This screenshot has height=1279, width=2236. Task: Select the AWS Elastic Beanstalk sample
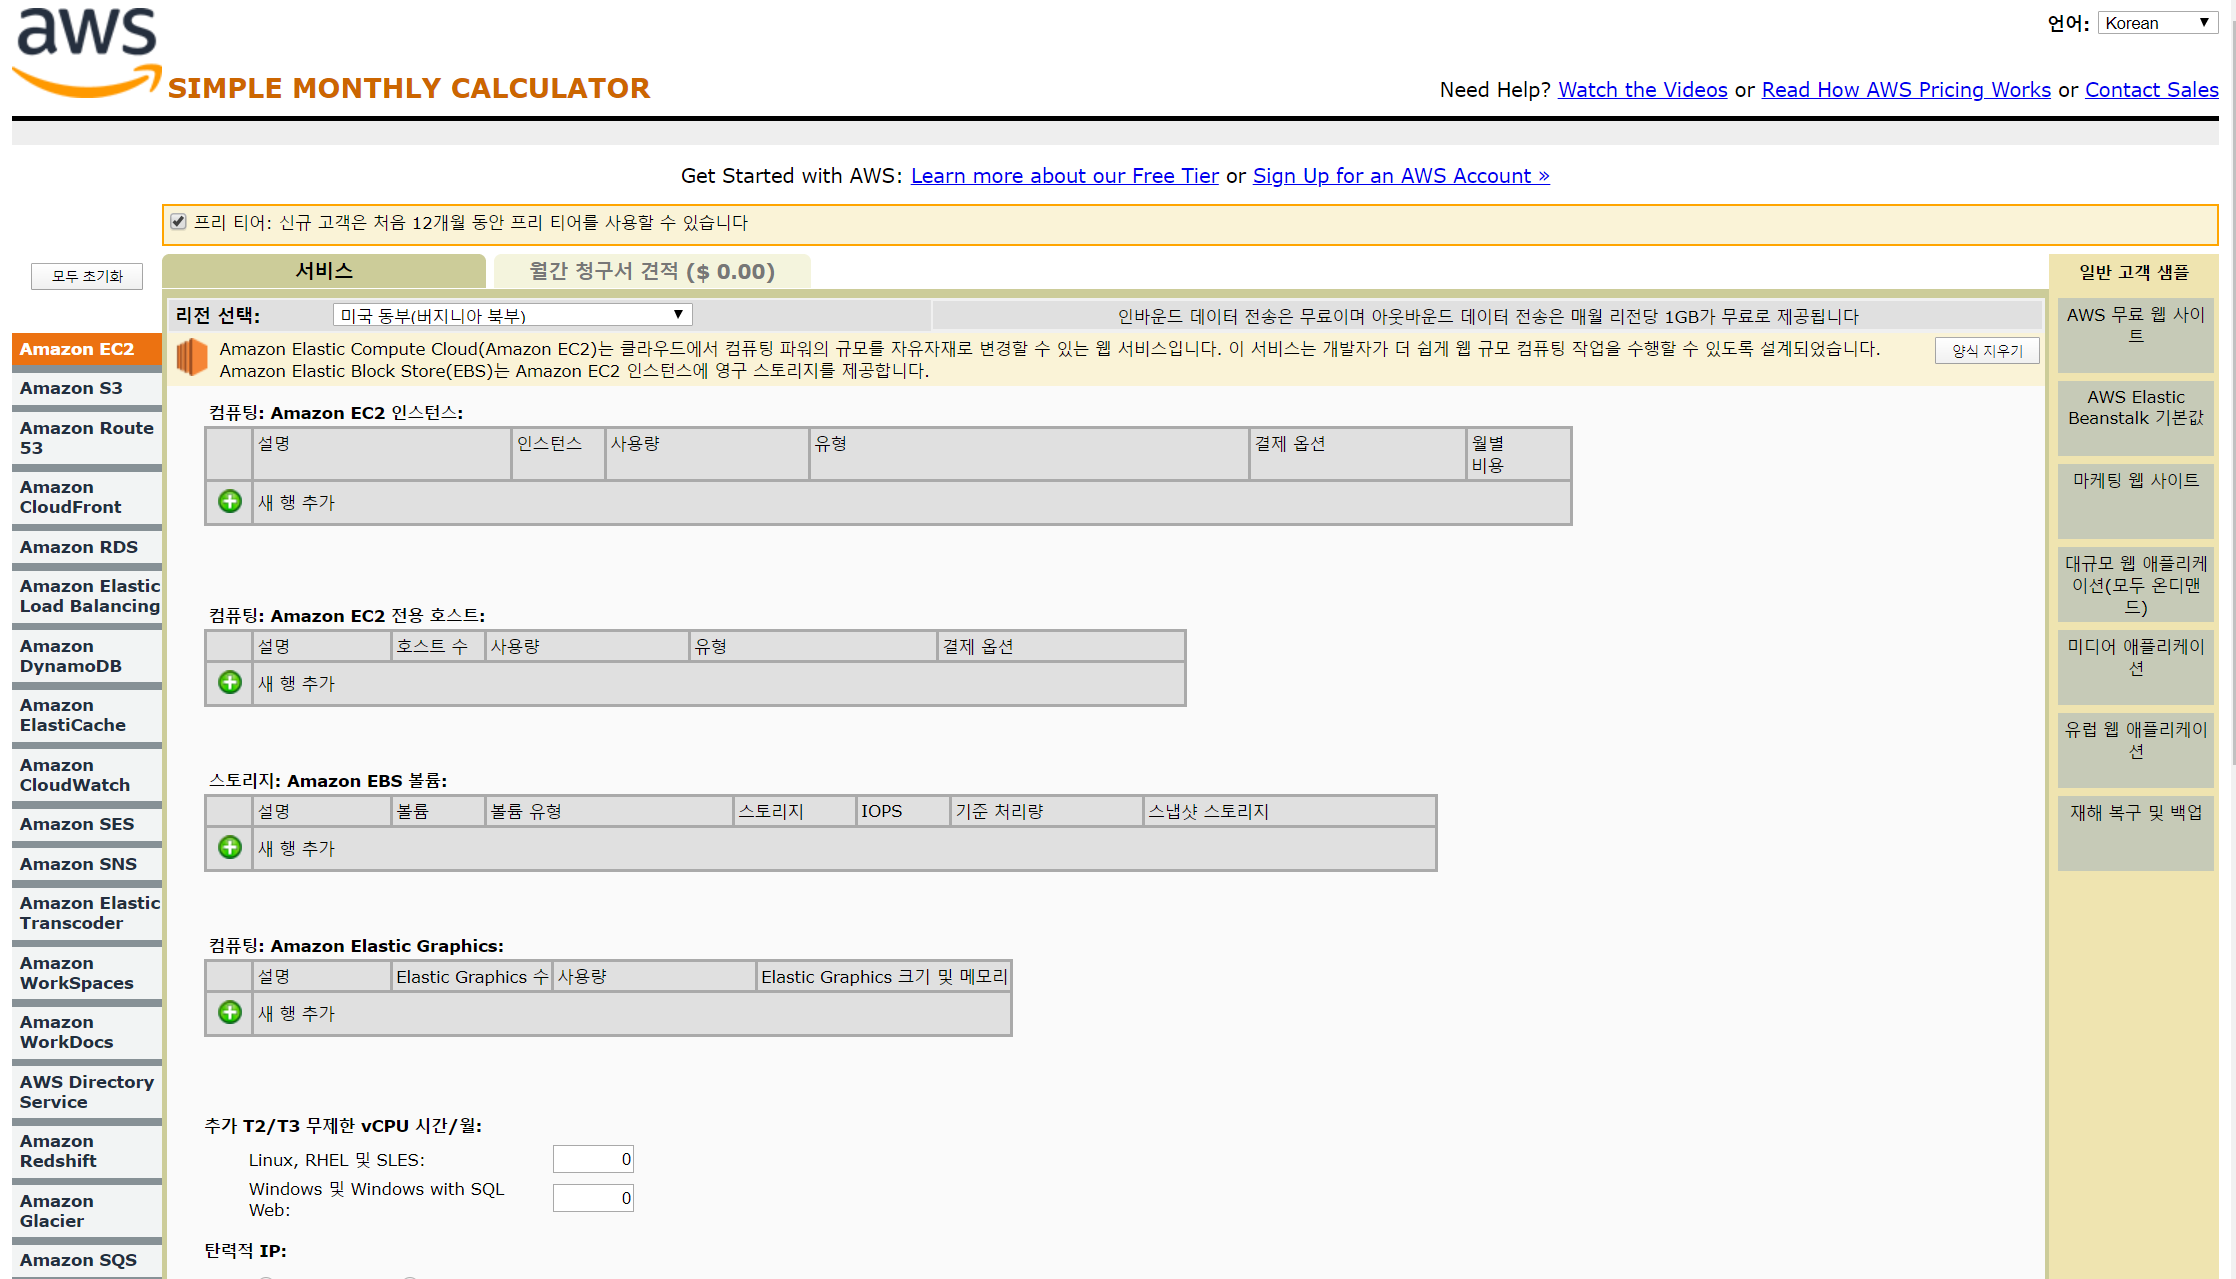(x=2135, y=408)
